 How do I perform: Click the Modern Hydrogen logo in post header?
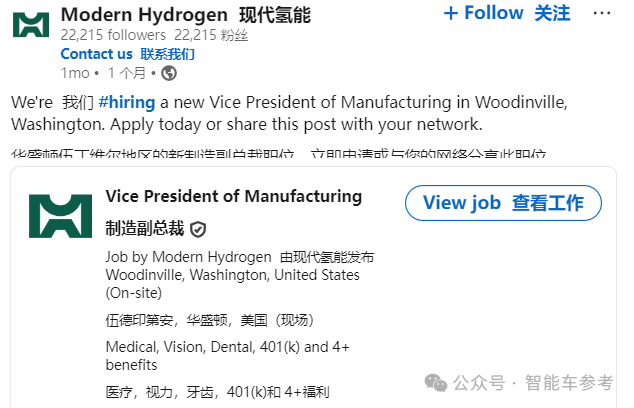click(31, 24)
